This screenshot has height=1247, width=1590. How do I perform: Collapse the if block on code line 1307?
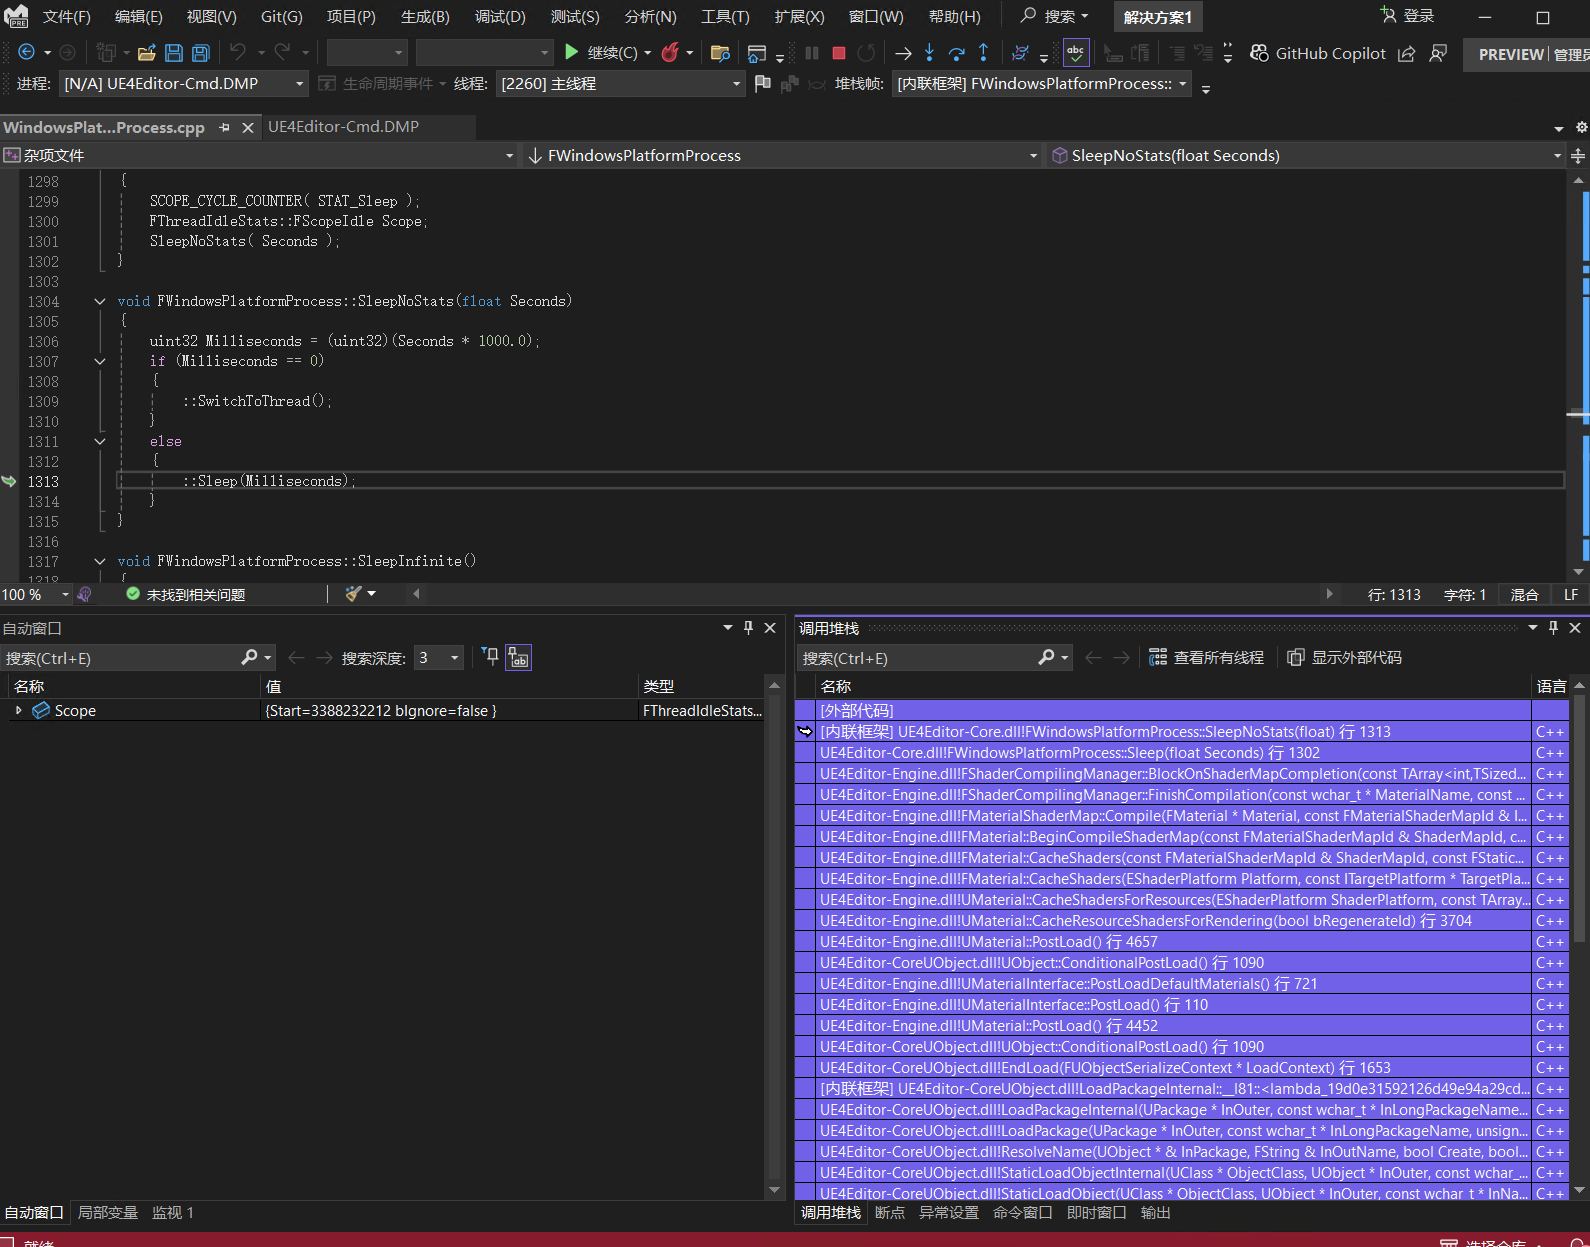100,361
